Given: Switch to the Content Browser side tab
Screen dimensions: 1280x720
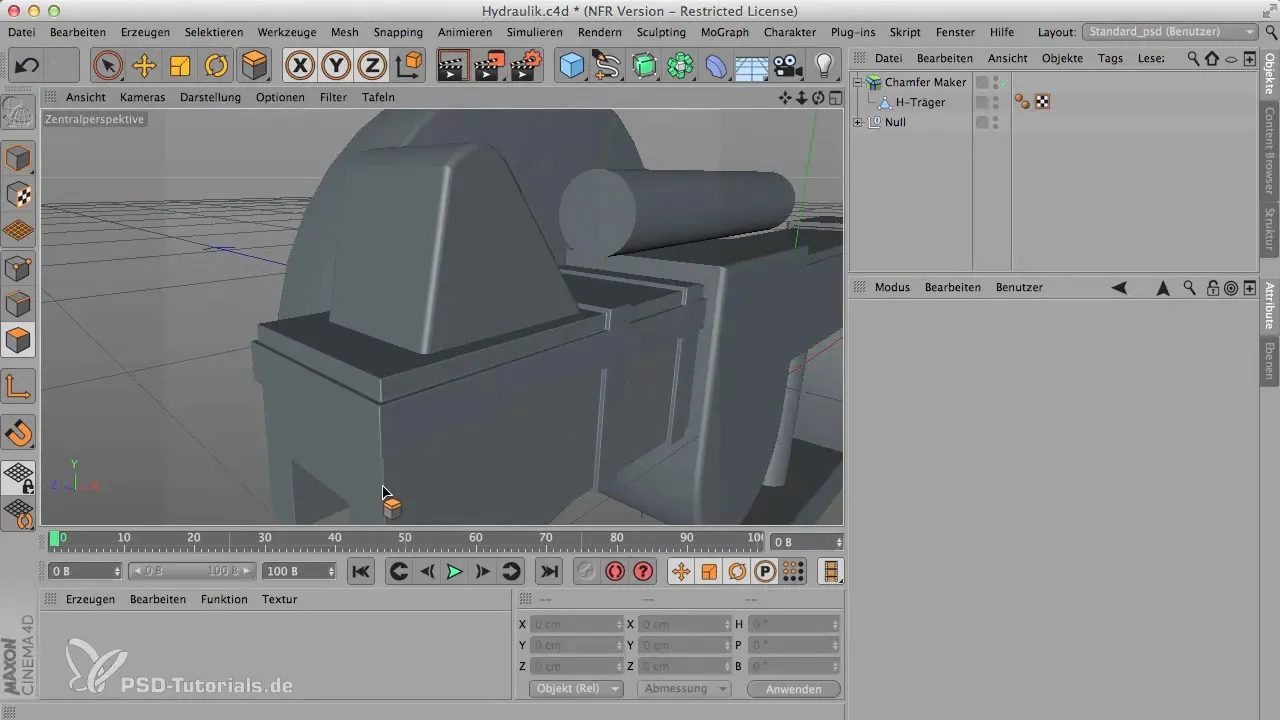Looking at the screenshot, I should pos(1270,150).
